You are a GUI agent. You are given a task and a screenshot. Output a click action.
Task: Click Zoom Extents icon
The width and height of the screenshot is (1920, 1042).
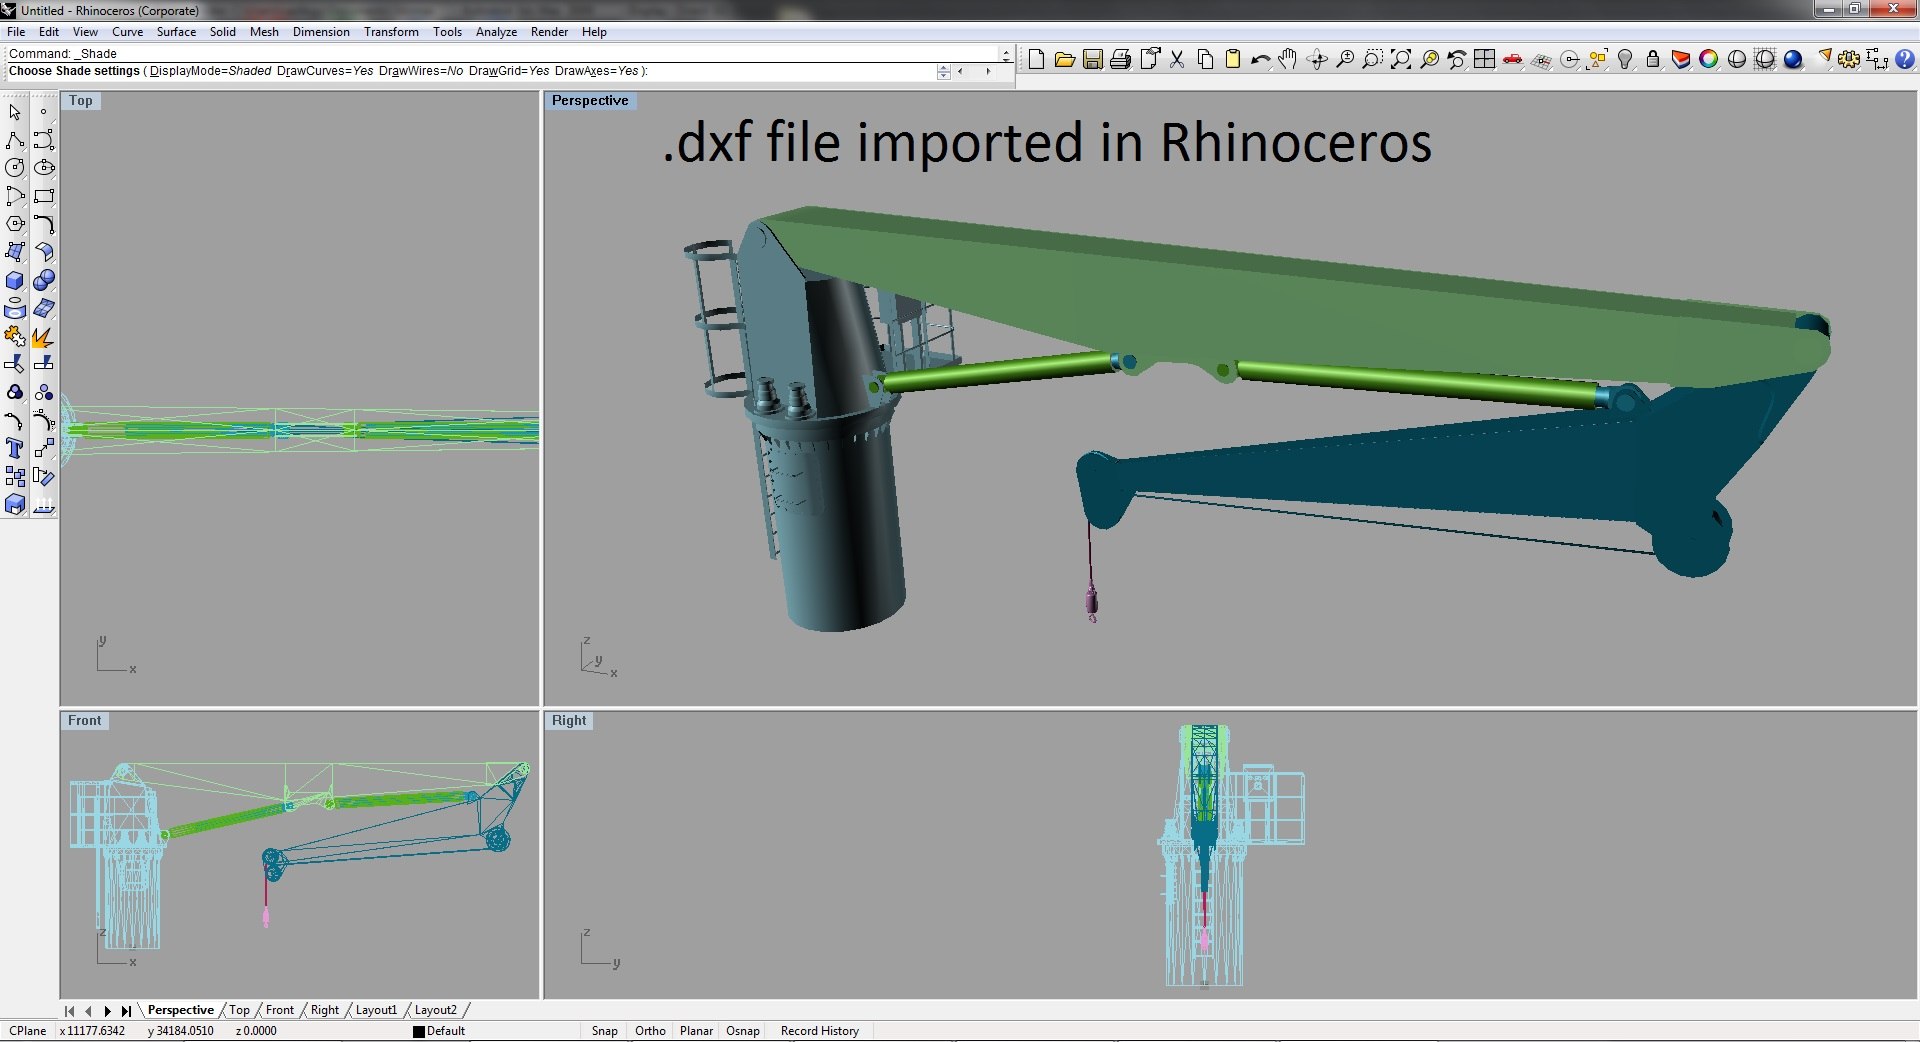1401,60
